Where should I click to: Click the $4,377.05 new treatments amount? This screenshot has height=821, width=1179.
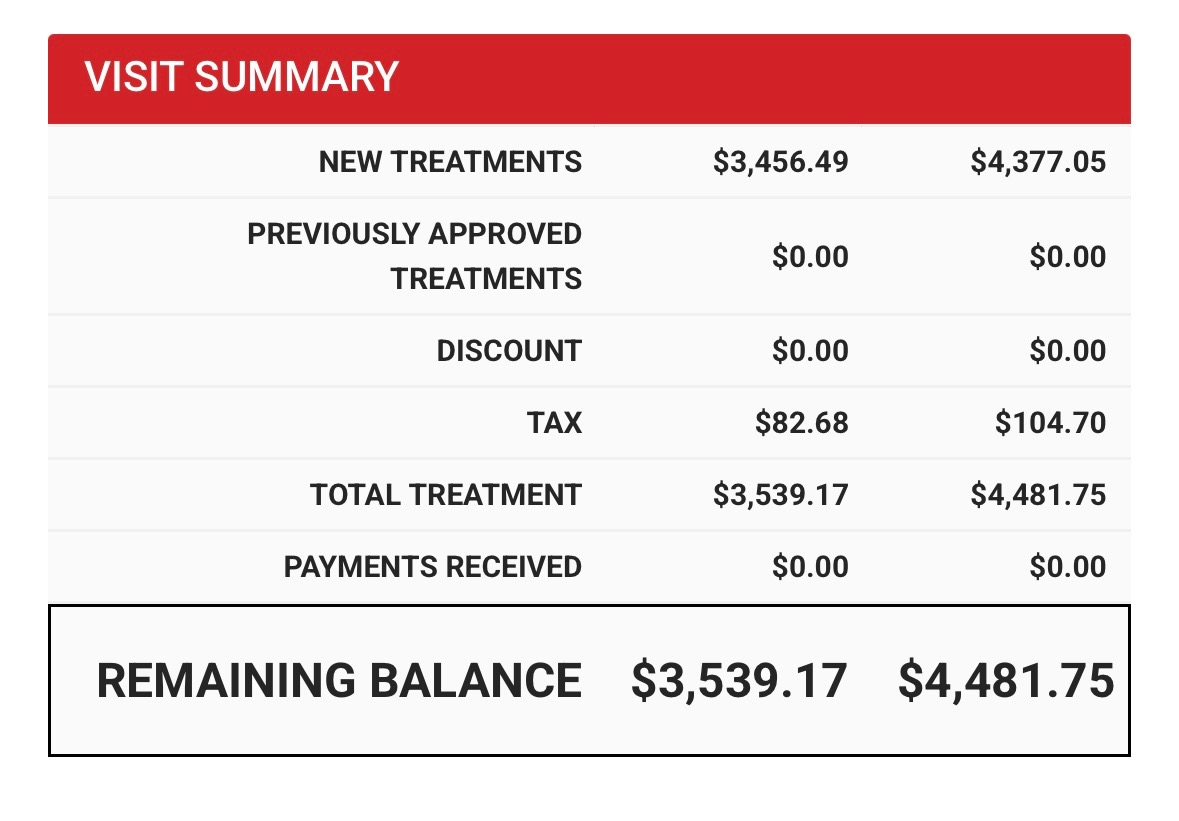pos(1038,162)
